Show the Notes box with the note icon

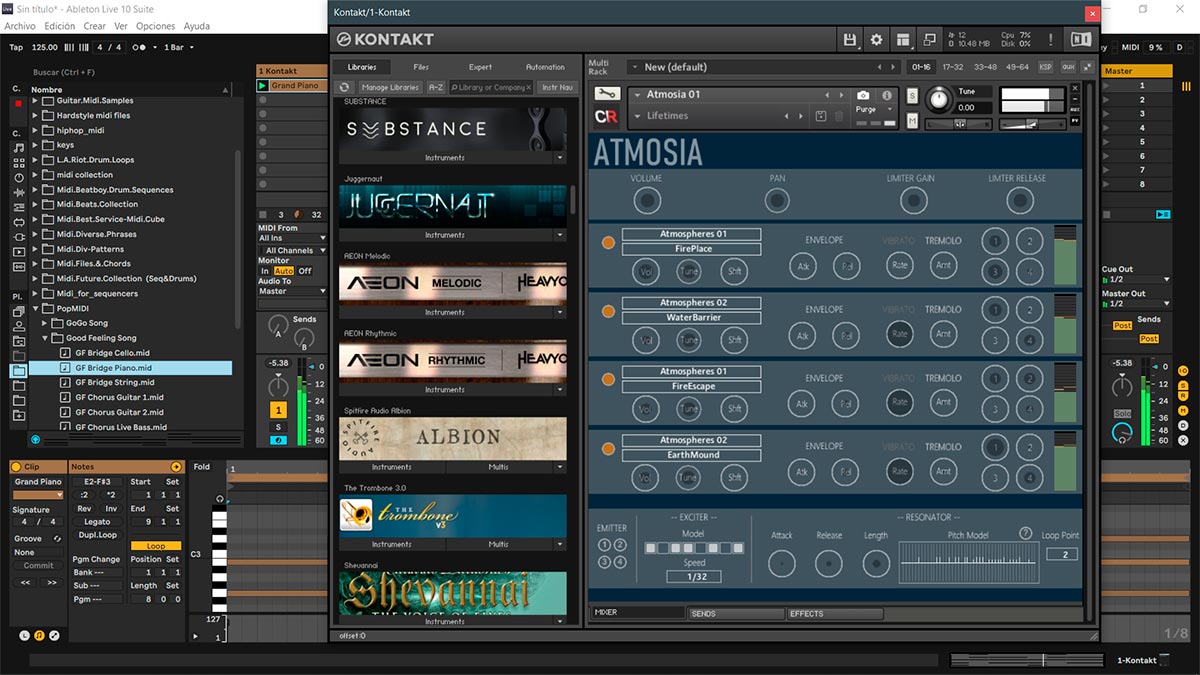click(39, 635)
